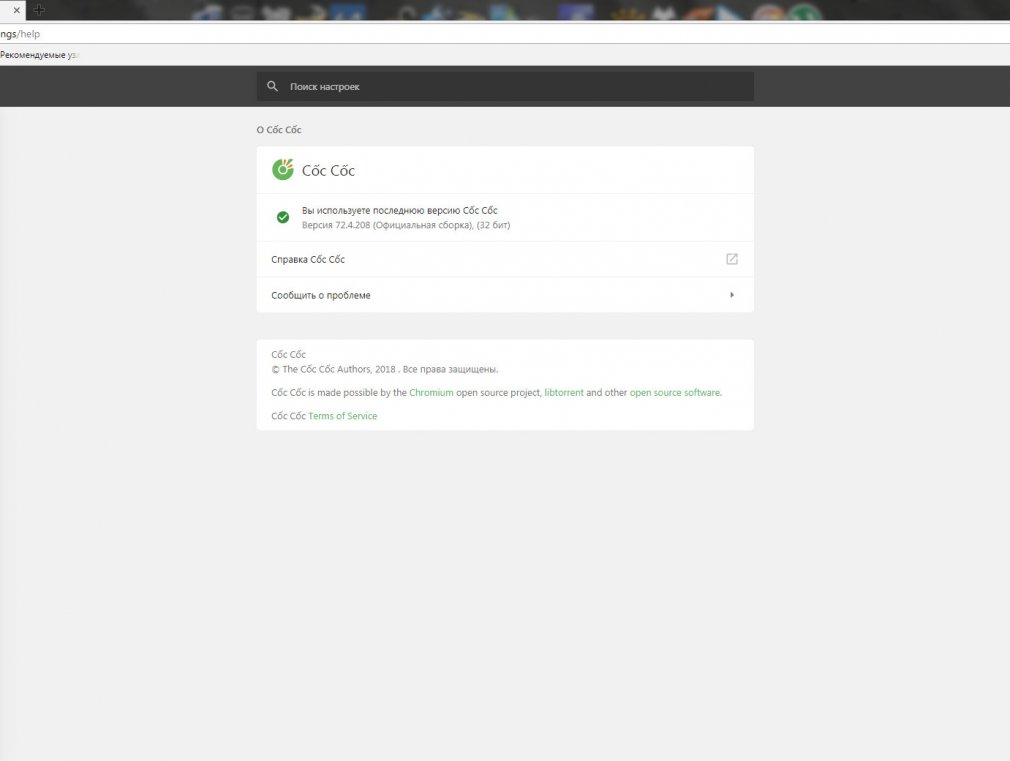Click the О Cốc Cốc section heading

(279, 130)
